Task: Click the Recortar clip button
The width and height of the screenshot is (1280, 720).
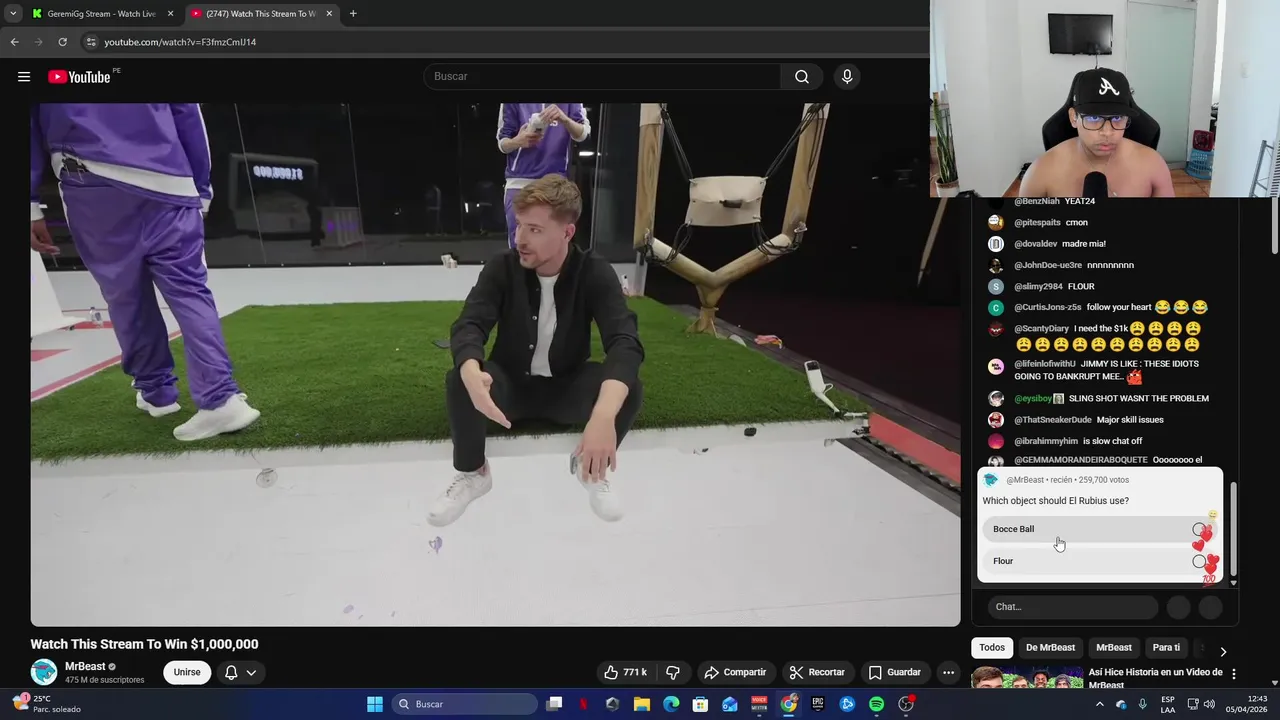Action: (817, 672)
